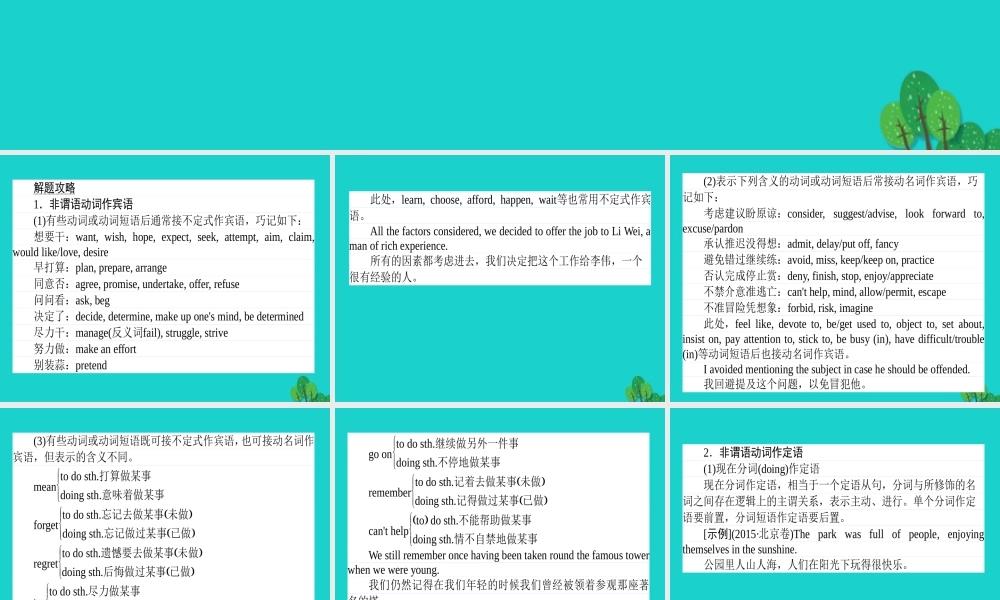
Task: Click the line 此处, learn, choose, afford, happen
Action: click(500, 207)
